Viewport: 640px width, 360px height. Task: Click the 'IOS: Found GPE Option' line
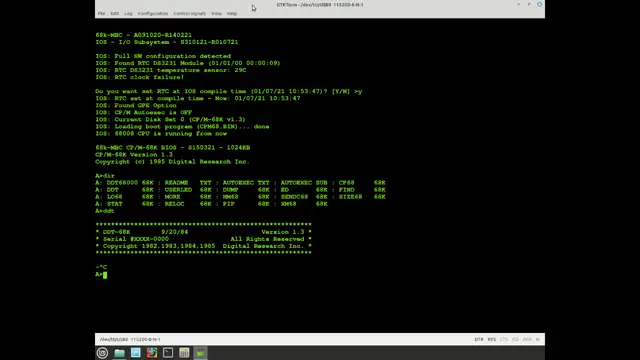pyautogui.click(x=136, y=105)
